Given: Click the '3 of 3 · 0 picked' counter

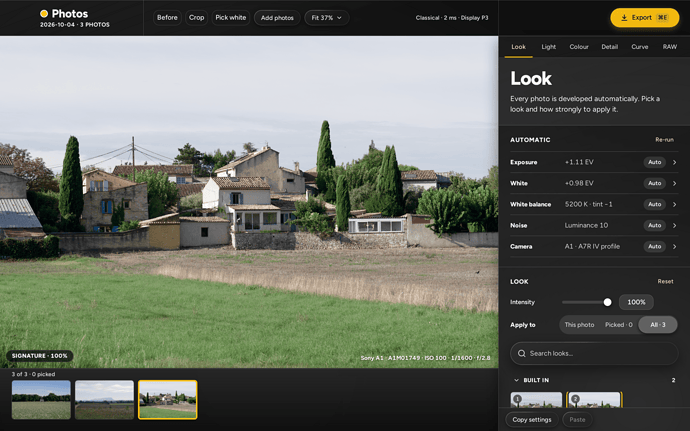Looking at the screenshot, I should 33,374.
